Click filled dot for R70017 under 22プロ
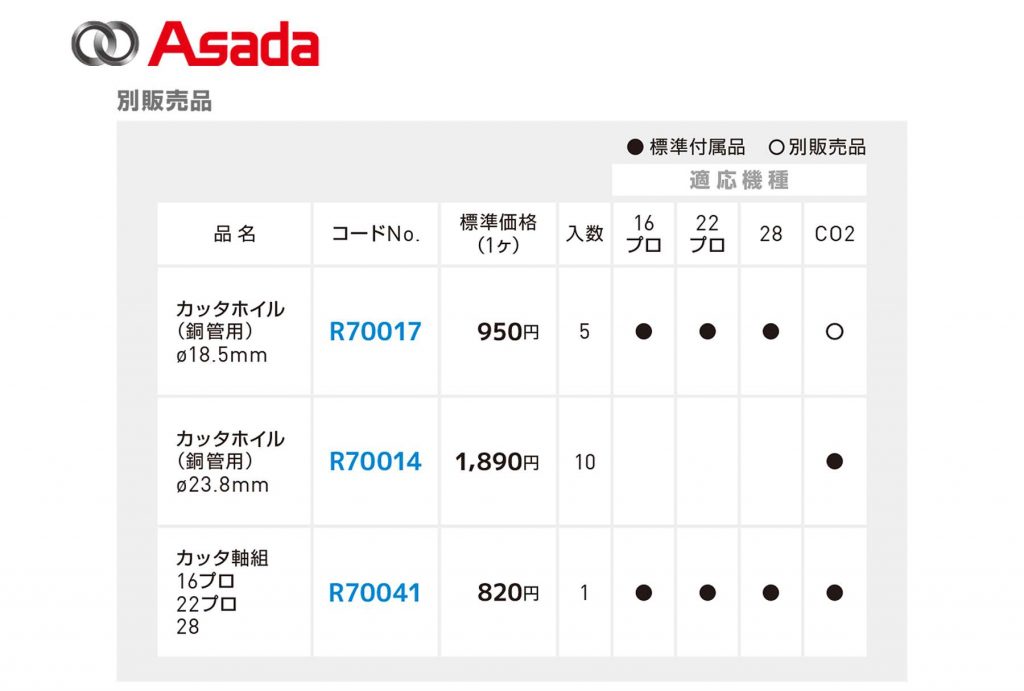Viewport: 1024px width, 691px height. pos(707,332)
